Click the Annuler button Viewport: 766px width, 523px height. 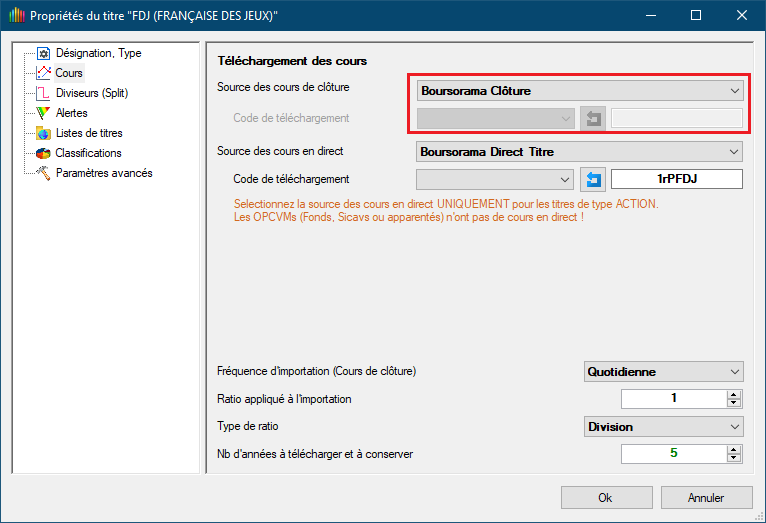(706, 498)
